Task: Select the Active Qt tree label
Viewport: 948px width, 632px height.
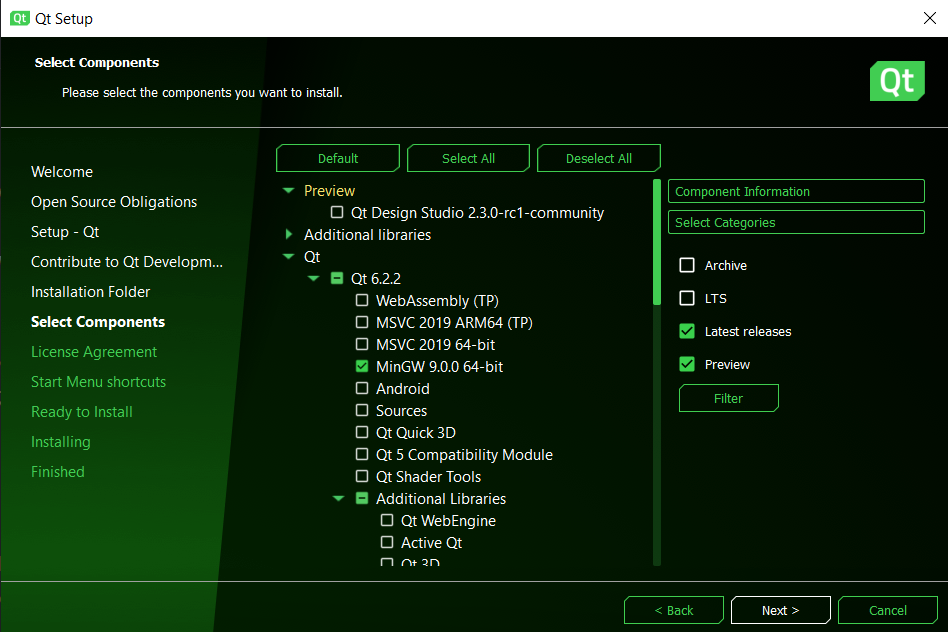Action: pyautogui.click(x=431, y=543)
